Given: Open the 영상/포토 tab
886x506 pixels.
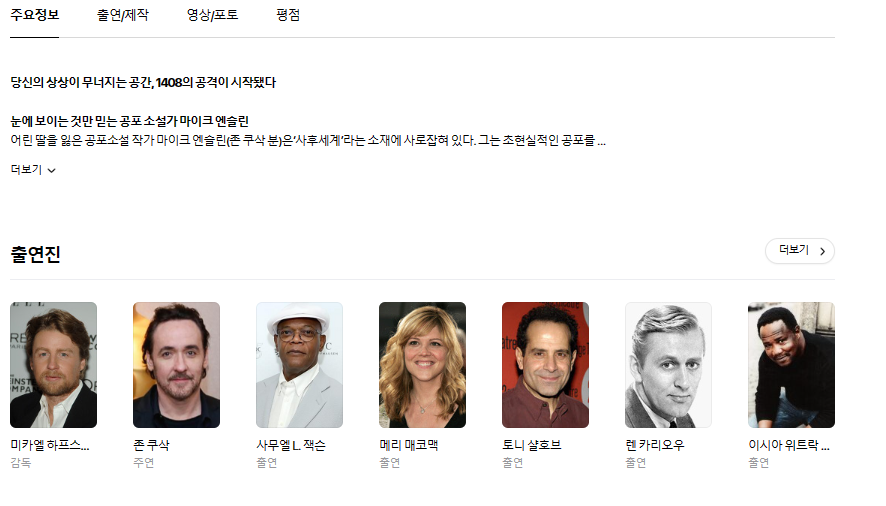Looking at the screenshot, I should [212, 15].
